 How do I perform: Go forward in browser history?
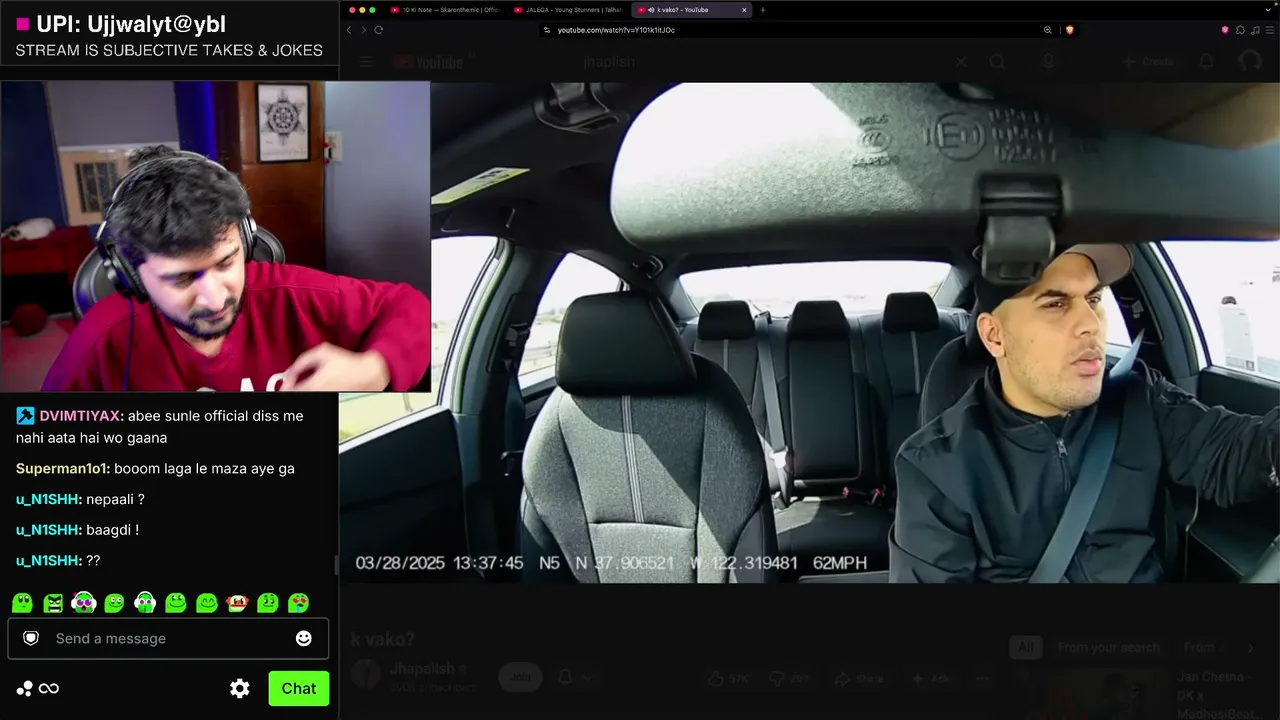(x=363, y=30)
